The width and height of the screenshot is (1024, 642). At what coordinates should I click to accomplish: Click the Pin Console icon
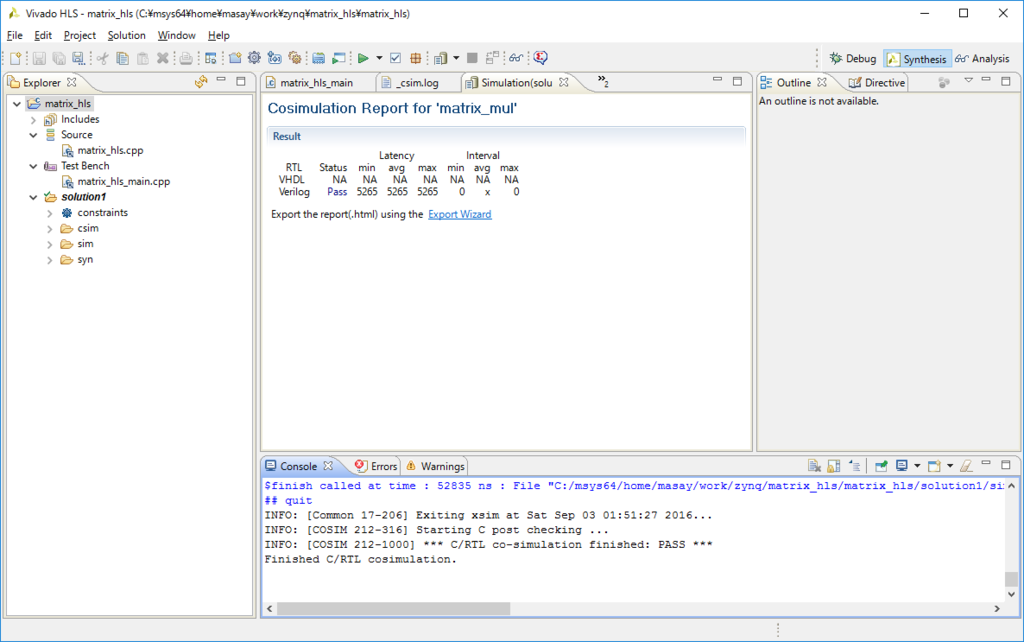(x=881, y=466)
